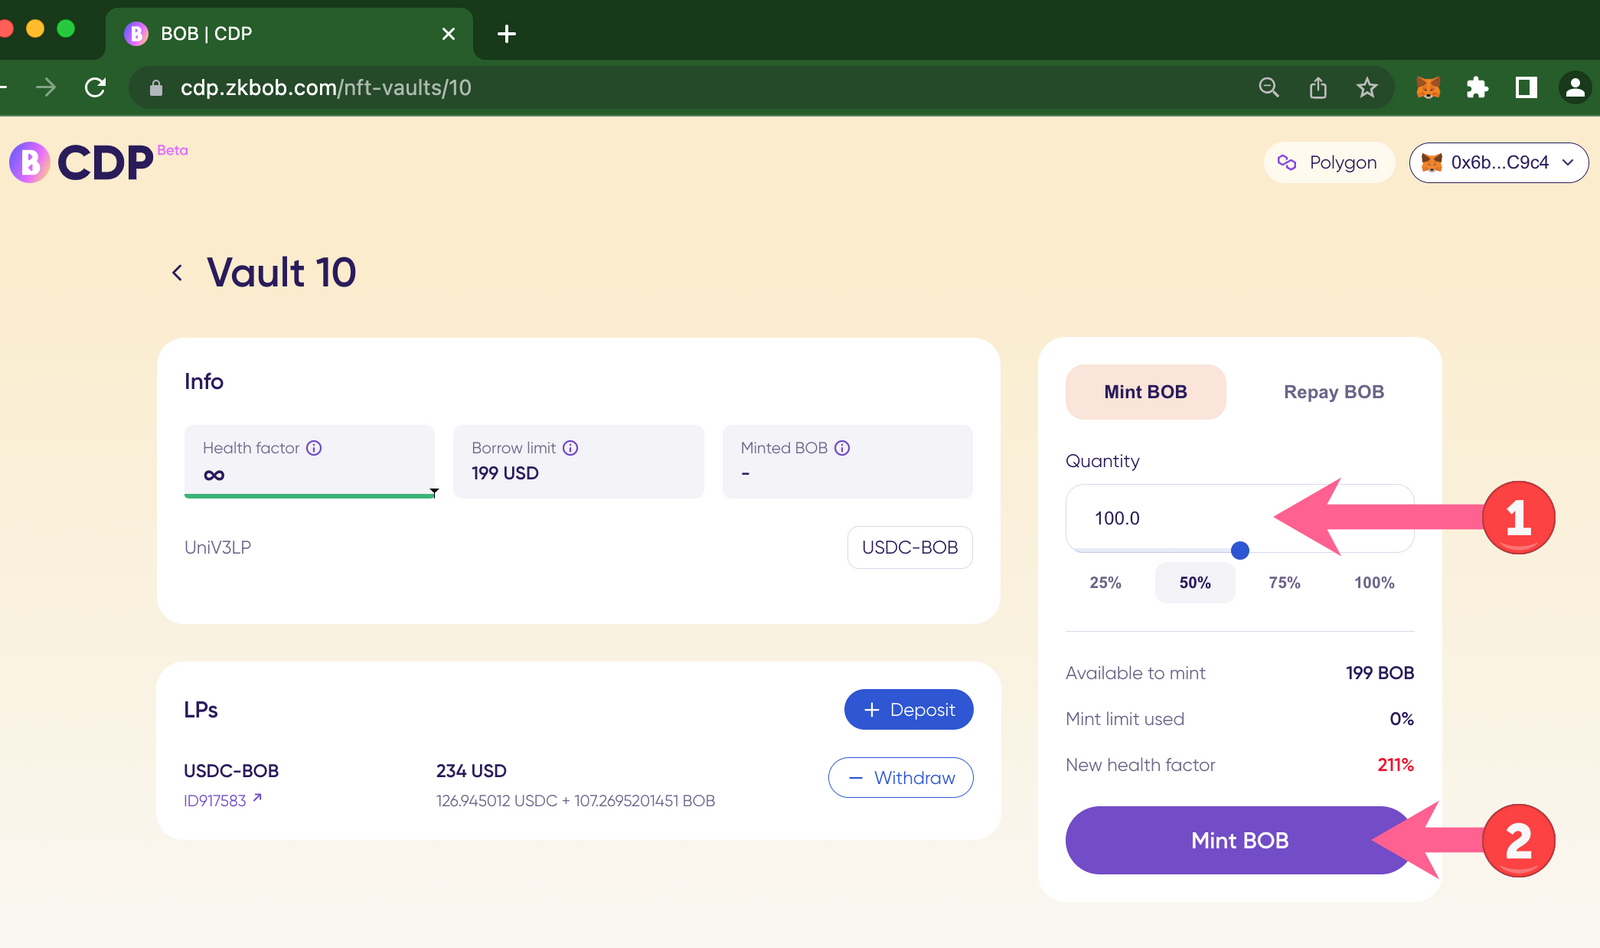Click the USDC-BOB pair badge
Screen dimensions: 1600x948
[x=910, y=547]
